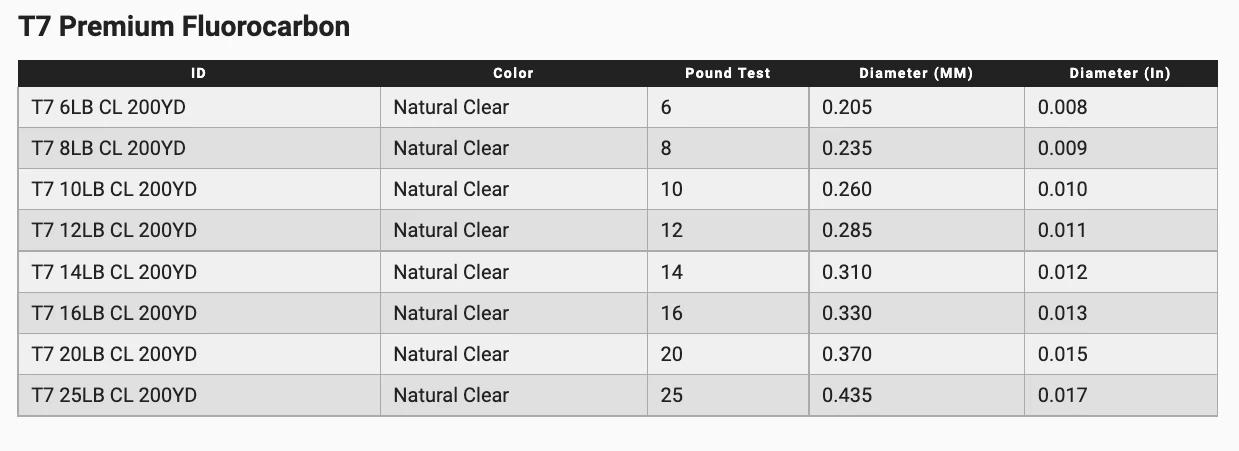Select the 0.435 millimeter diameter cell
The width and height of the screenshot is (1239, 451).
click(x=846, y=395)
